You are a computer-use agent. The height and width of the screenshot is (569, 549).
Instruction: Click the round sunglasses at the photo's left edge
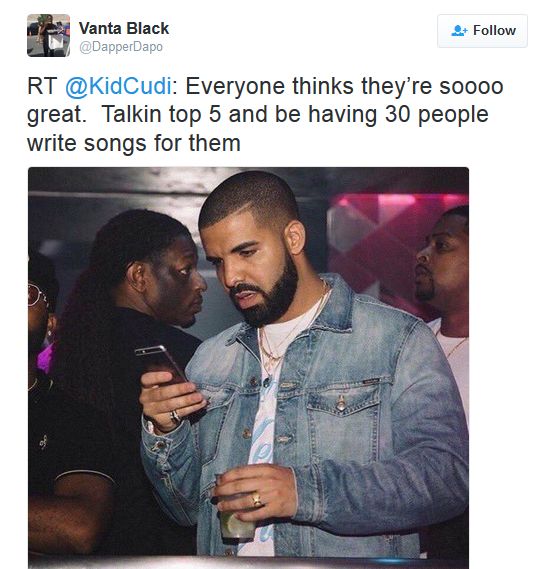pyautogui.click(x=37, y=296)
